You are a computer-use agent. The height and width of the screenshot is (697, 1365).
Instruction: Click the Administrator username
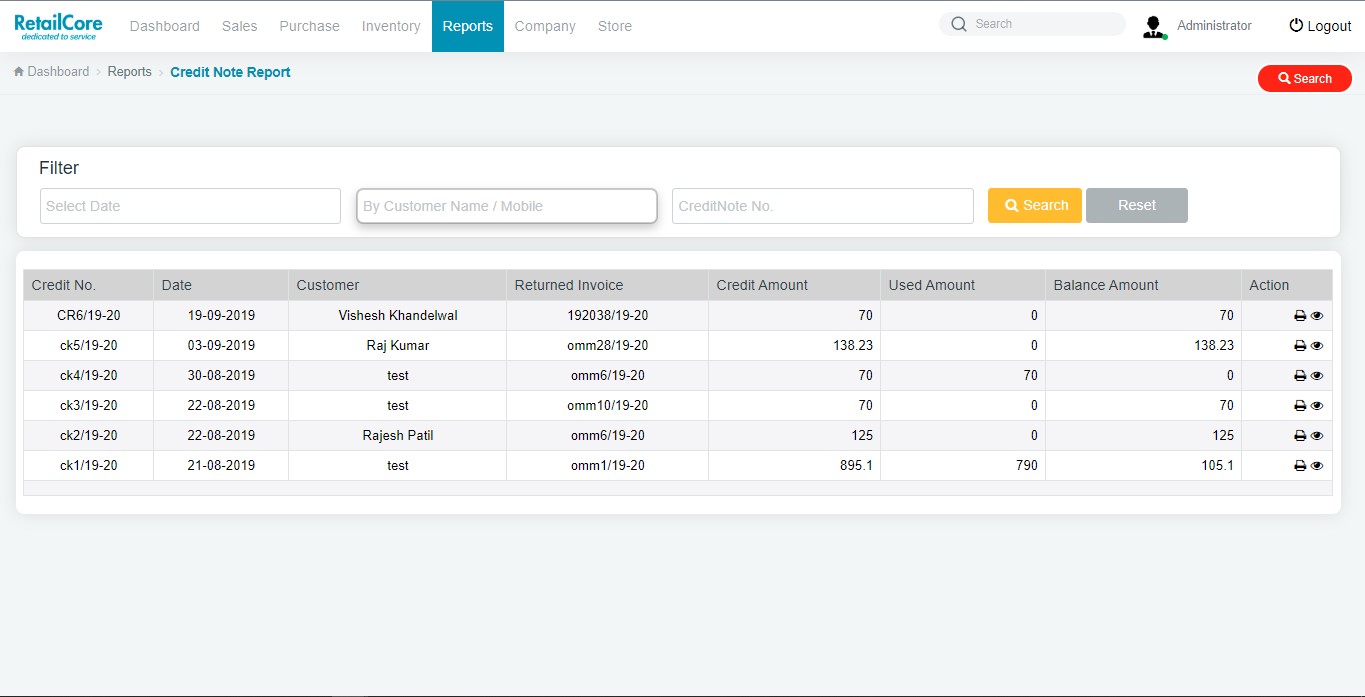click(1214, 26)
